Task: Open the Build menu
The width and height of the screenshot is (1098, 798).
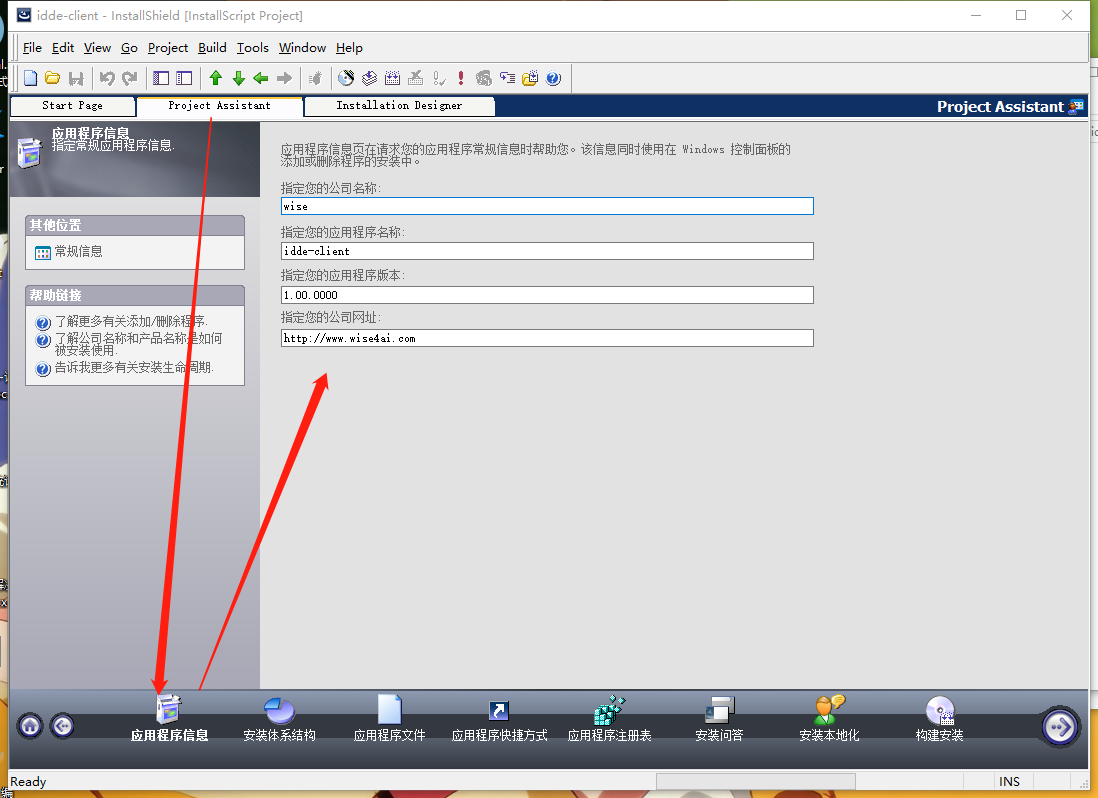Action: [x=212, y=48]
